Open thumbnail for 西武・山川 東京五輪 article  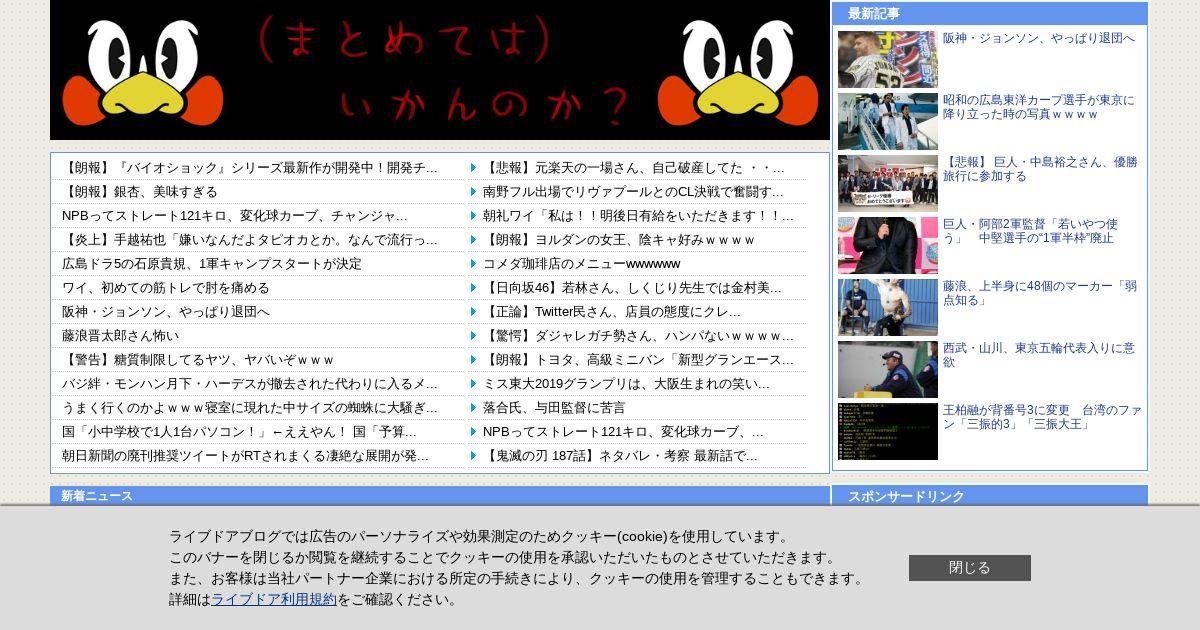tap(888, 369)
